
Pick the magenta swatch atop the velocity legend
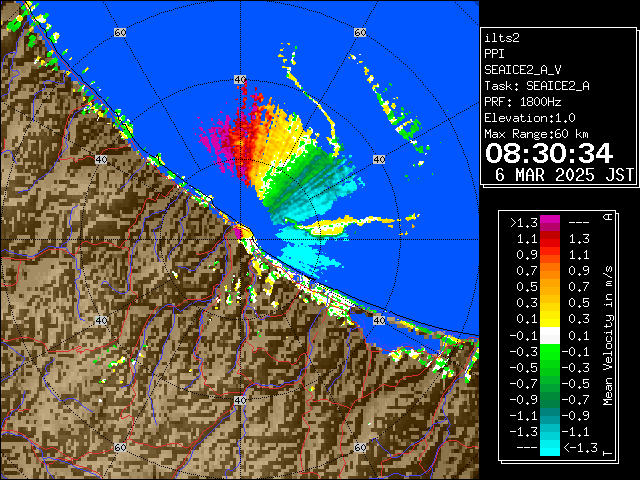pos(550,220)
